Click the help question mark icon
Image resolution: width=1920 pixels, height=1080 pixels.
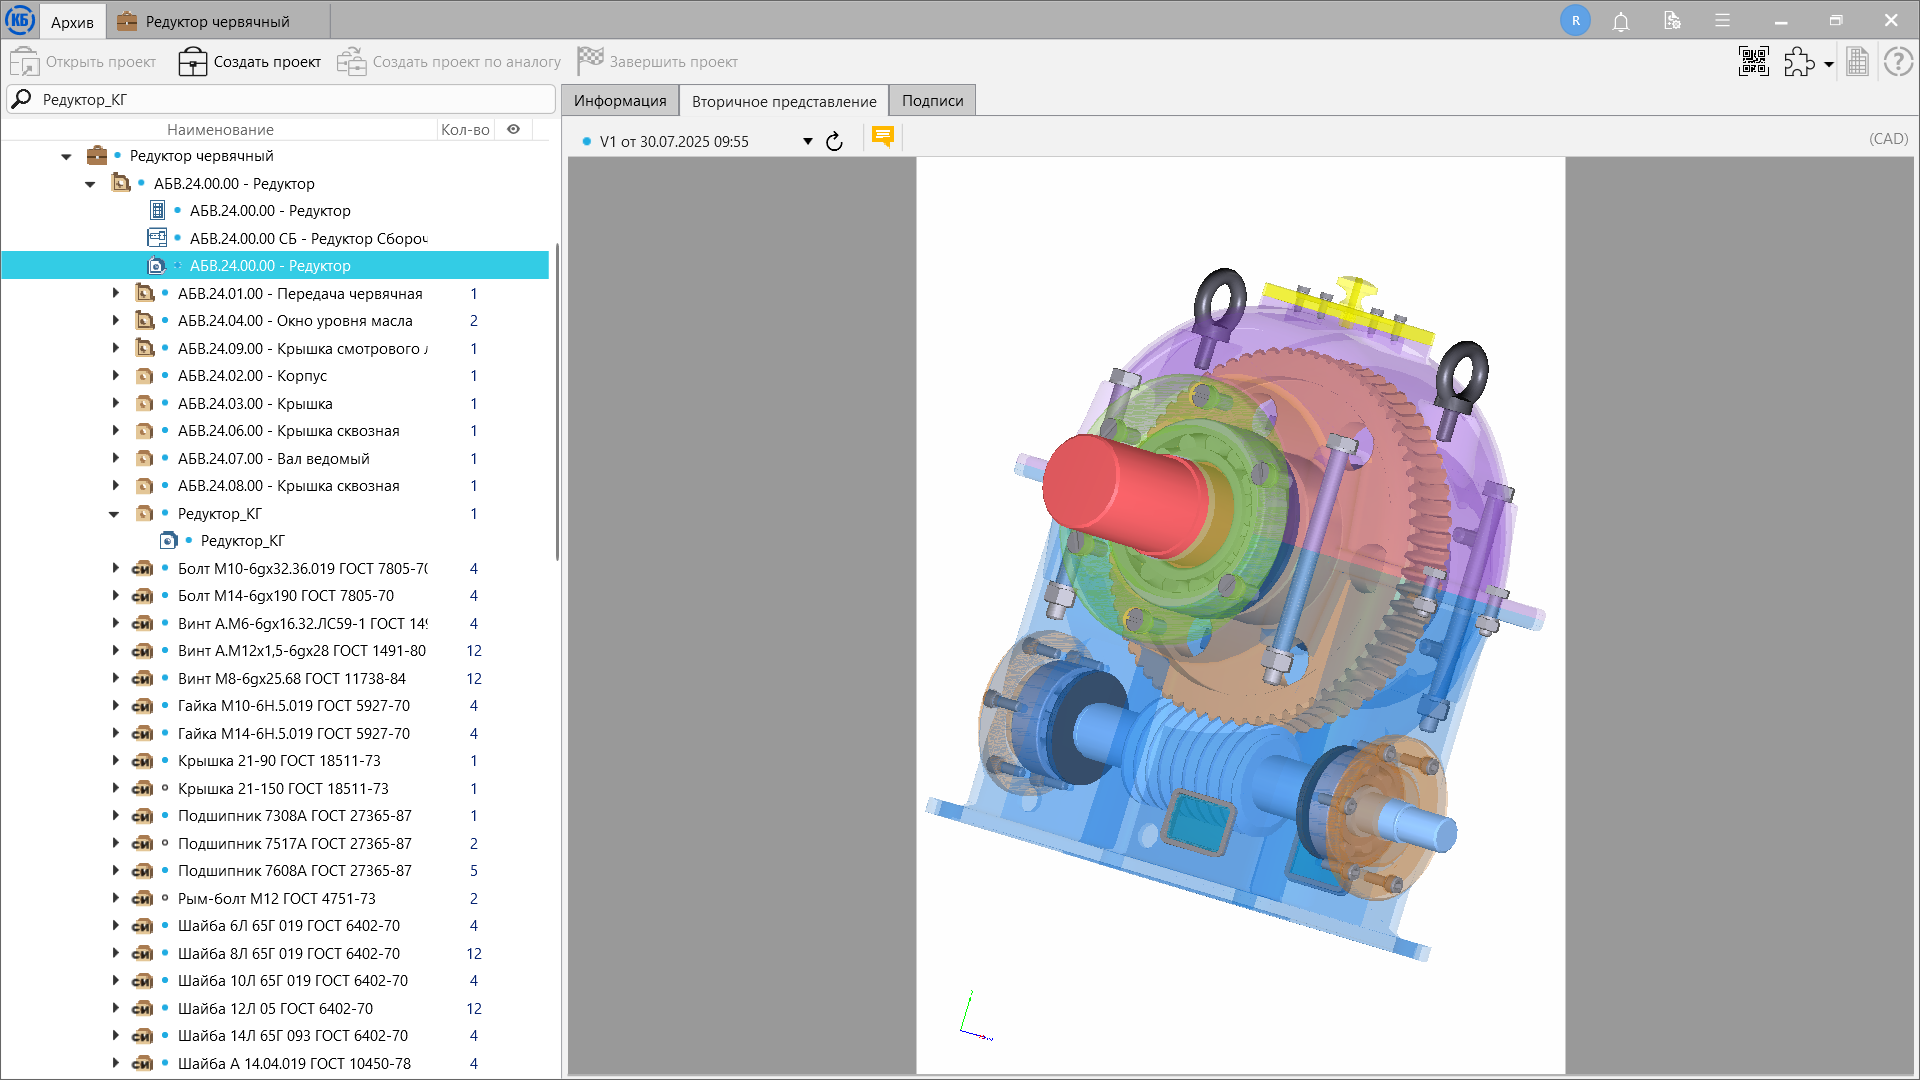tap(1898, 62)
